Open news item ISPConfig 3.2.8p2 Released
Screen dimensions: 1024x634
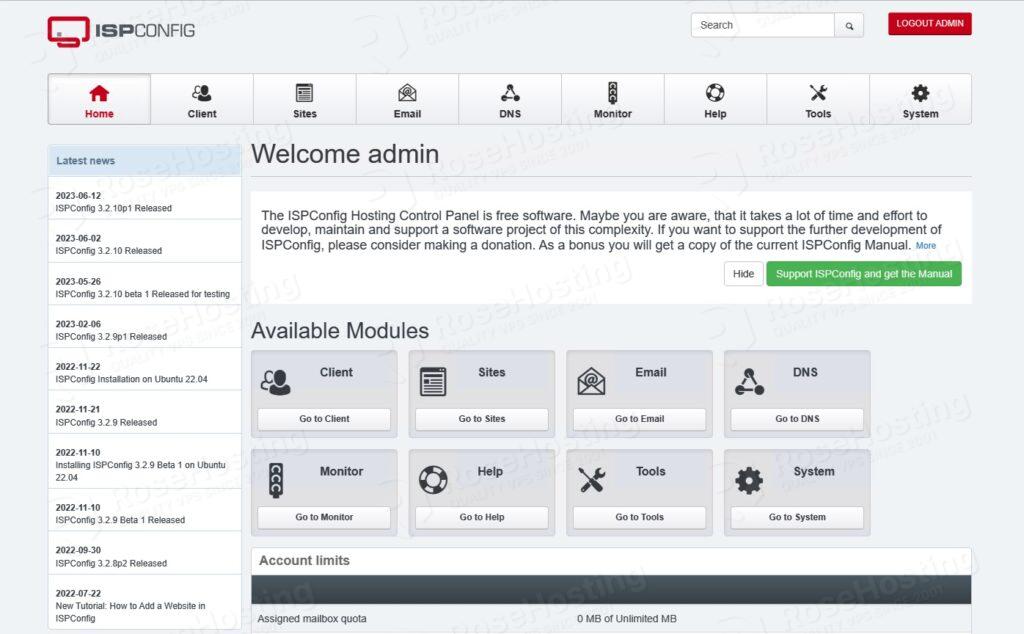[111, 563]
